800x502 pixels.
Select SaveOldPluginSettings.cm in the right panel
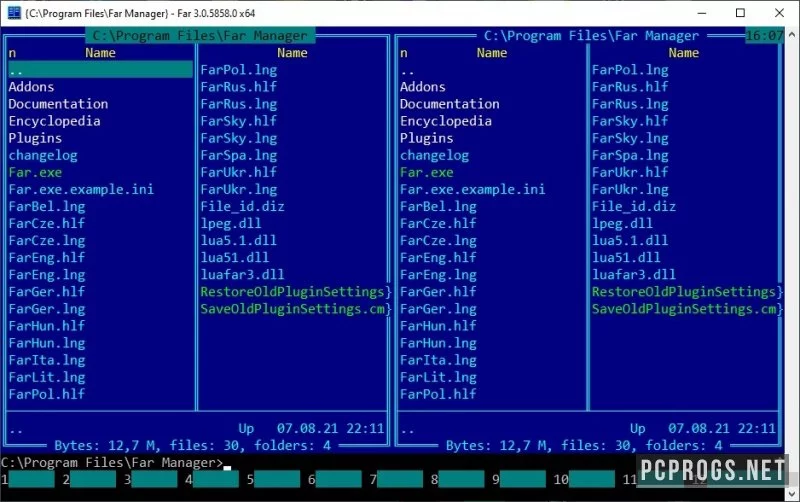pos(684,309)
